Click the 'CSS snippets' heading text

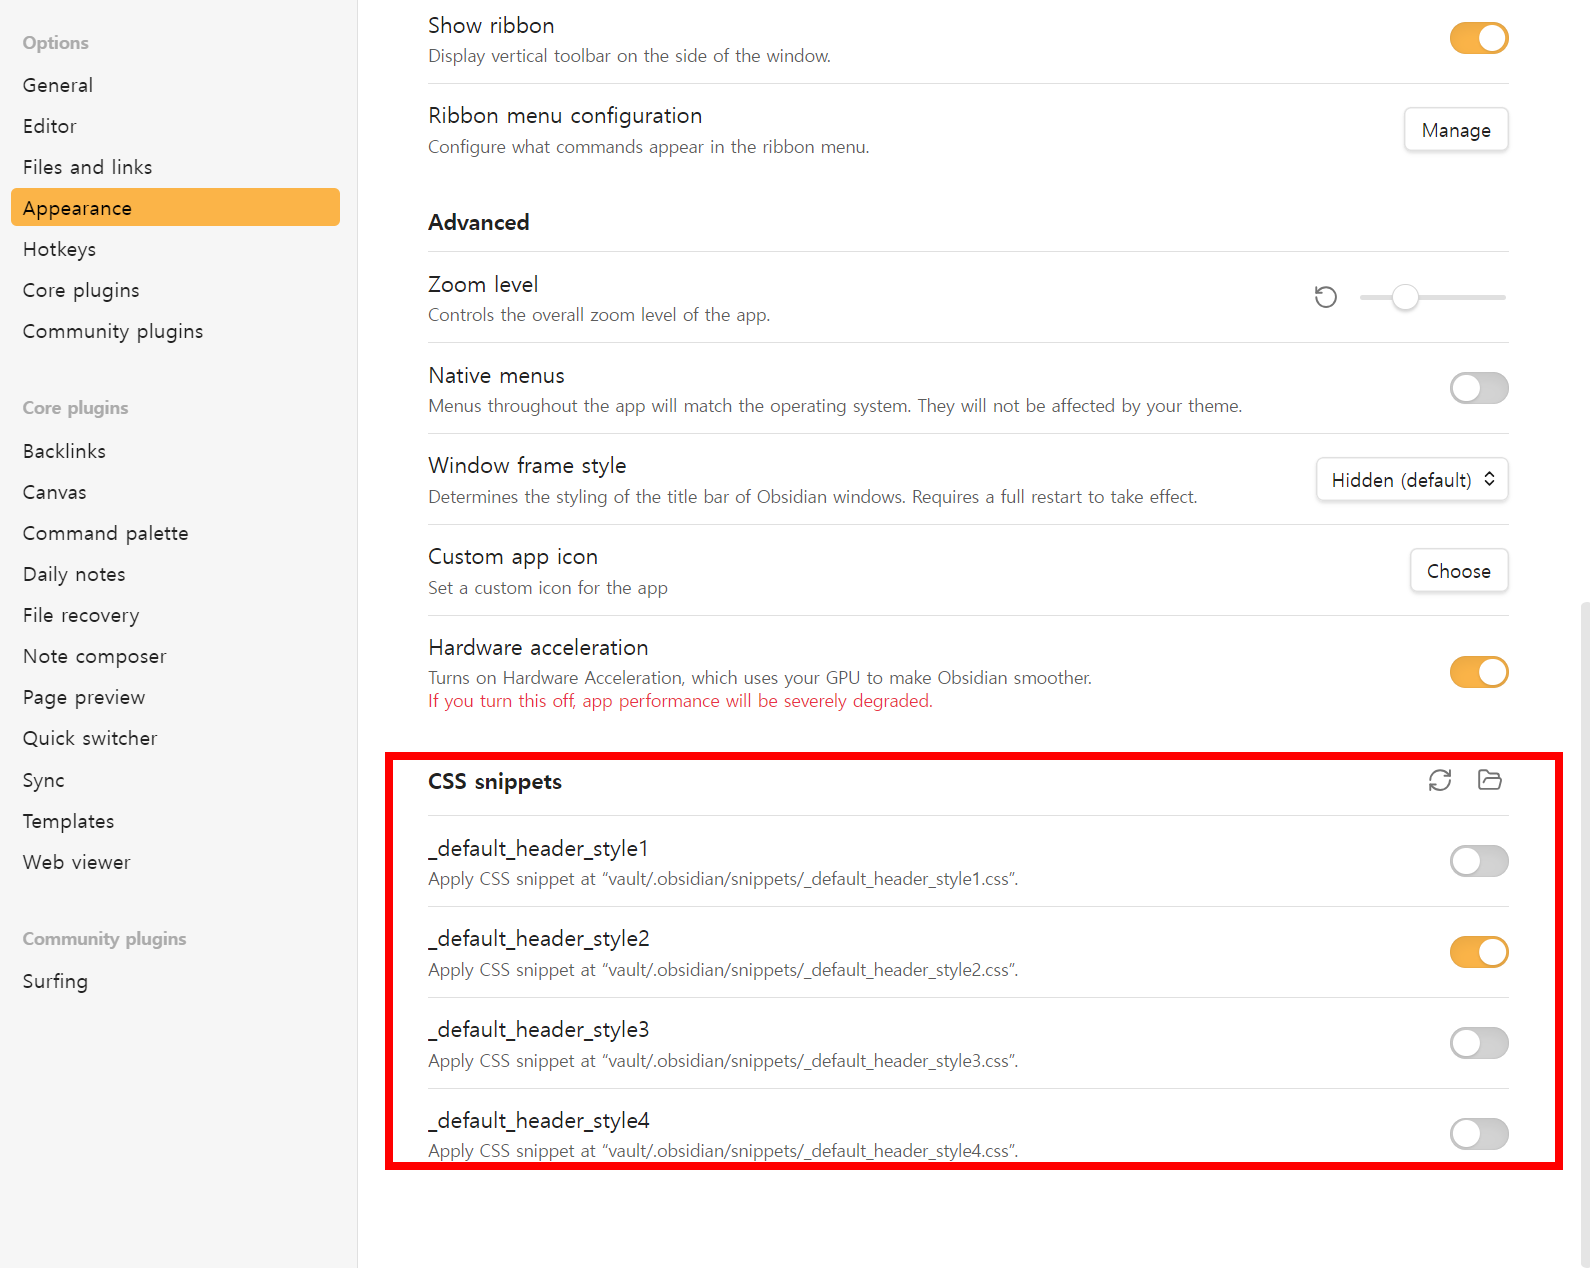pos(495,781)
